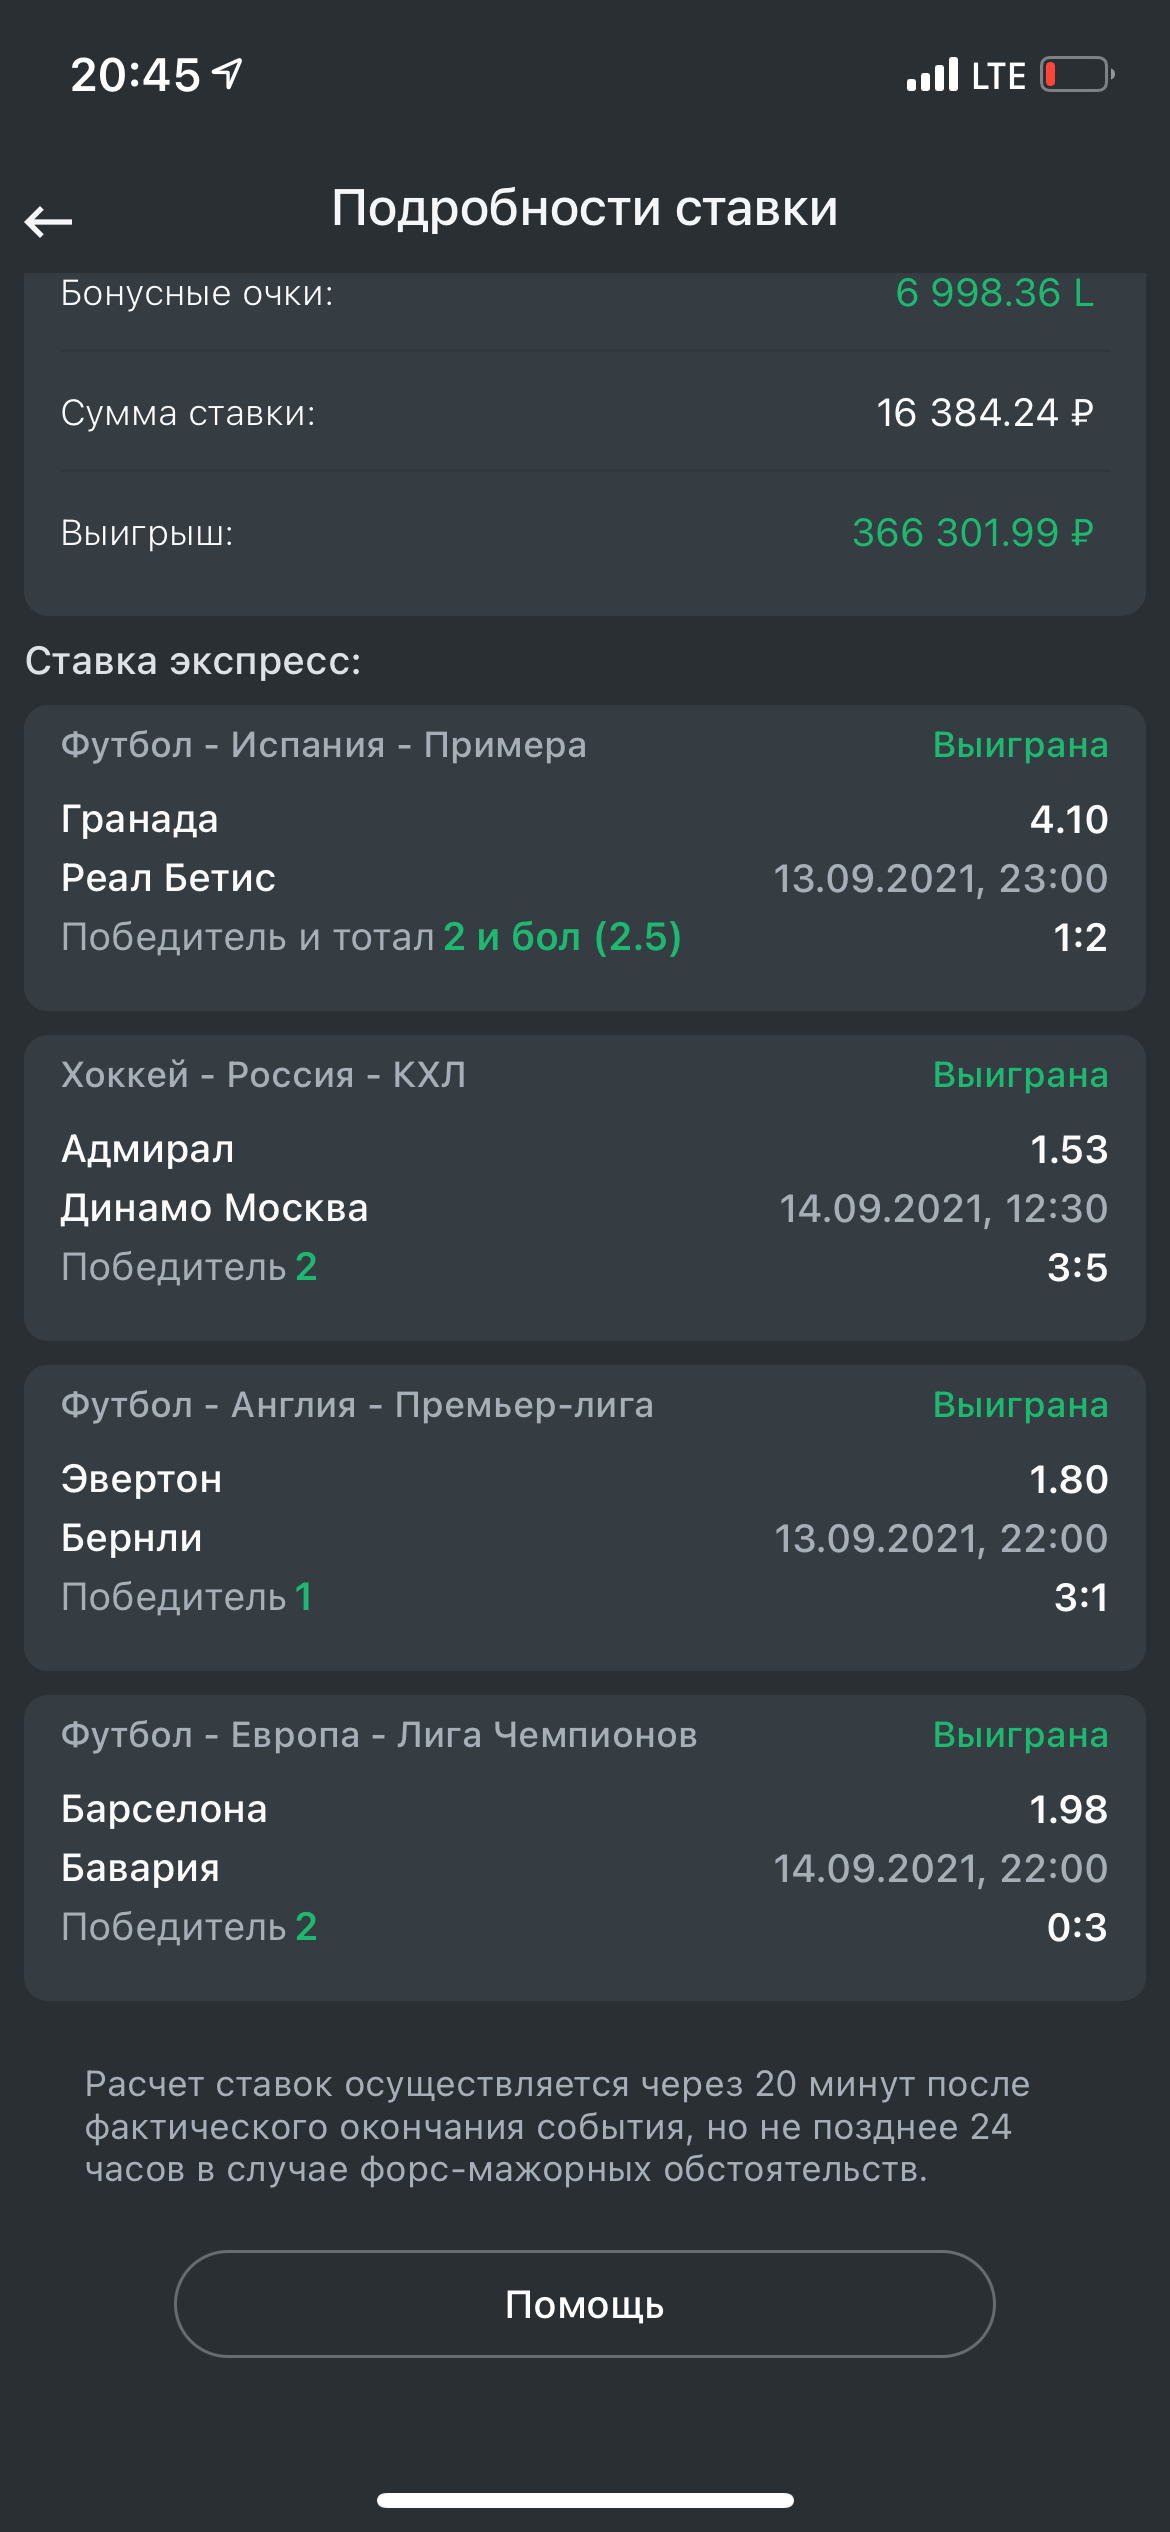Tap Футбол - Европа - Лига Чемпионов label
The width and height of the screenshot is (1170, 2532).
(379, 1735)
